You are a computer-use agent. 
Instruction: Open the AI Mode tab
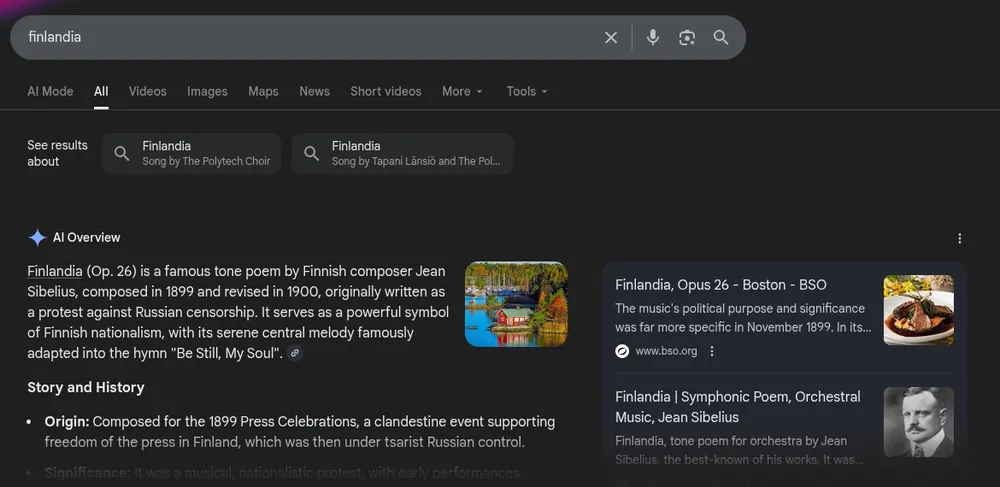click(x=50, y=91)
